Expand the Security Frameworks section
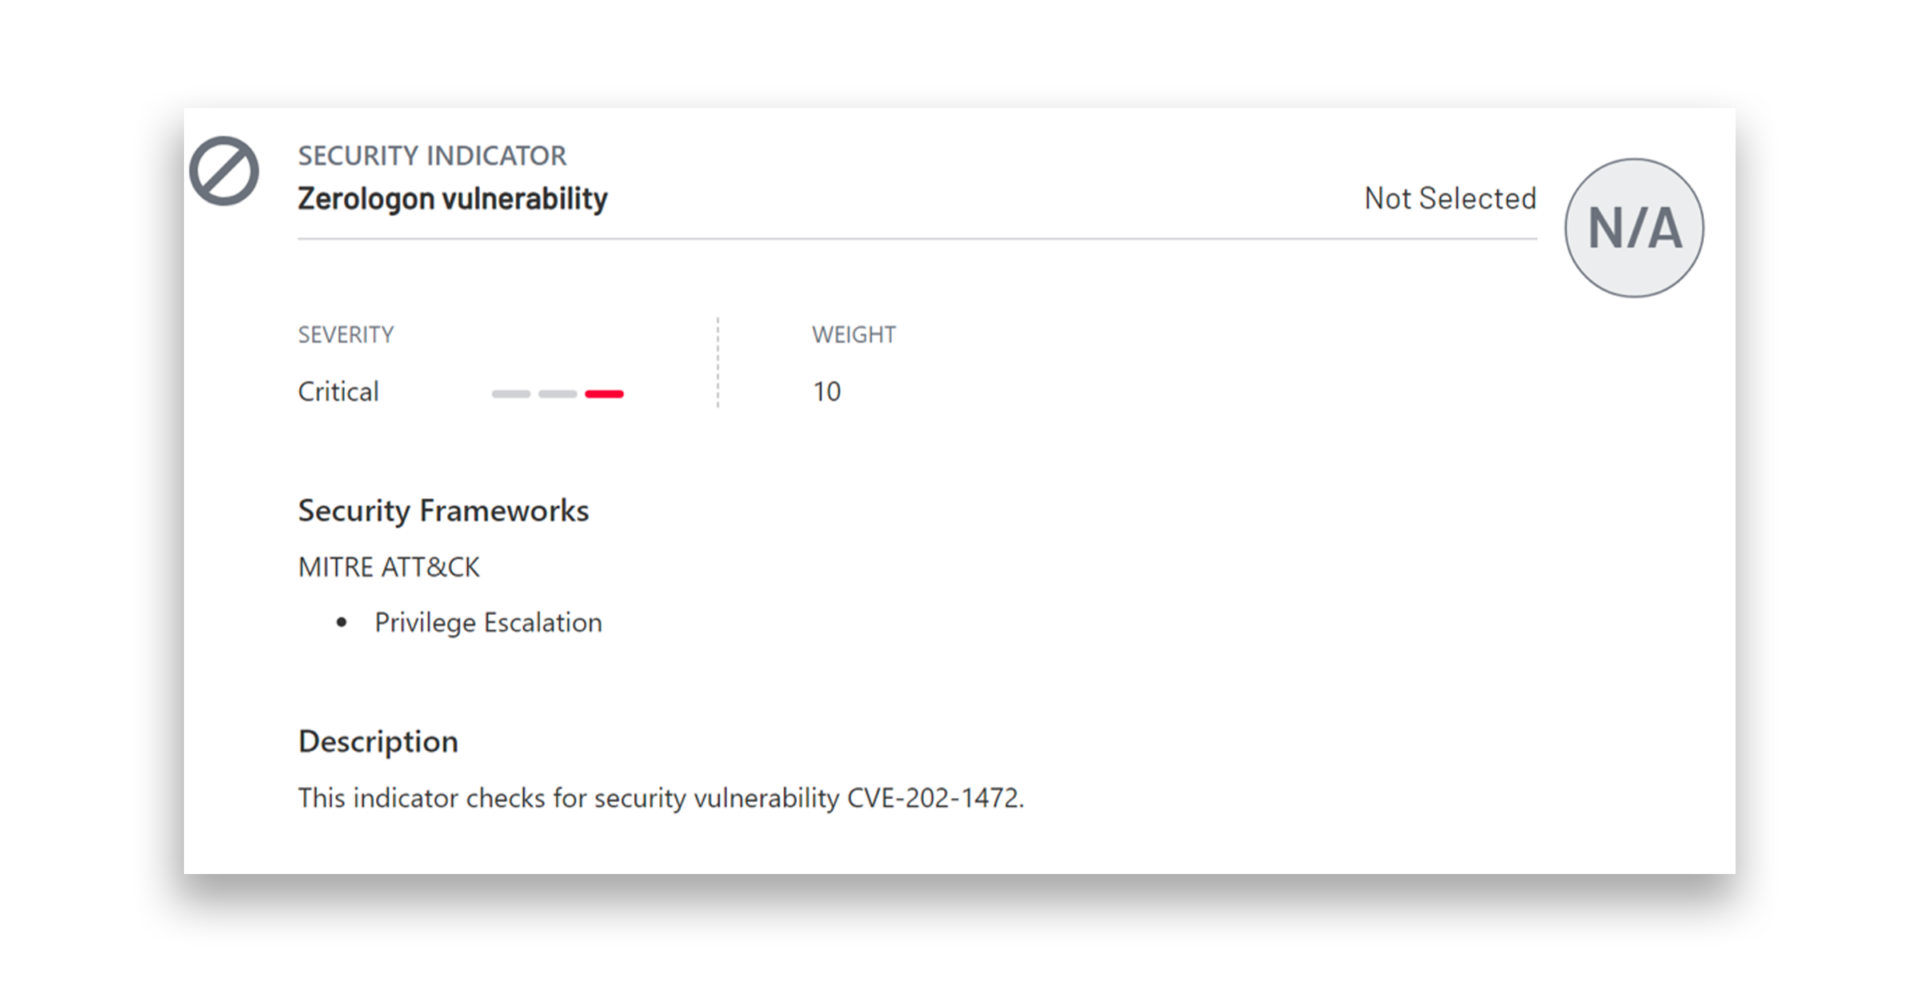Viewport: 1920px width, 982px height. pyautogui.click(x=443, y=510)
